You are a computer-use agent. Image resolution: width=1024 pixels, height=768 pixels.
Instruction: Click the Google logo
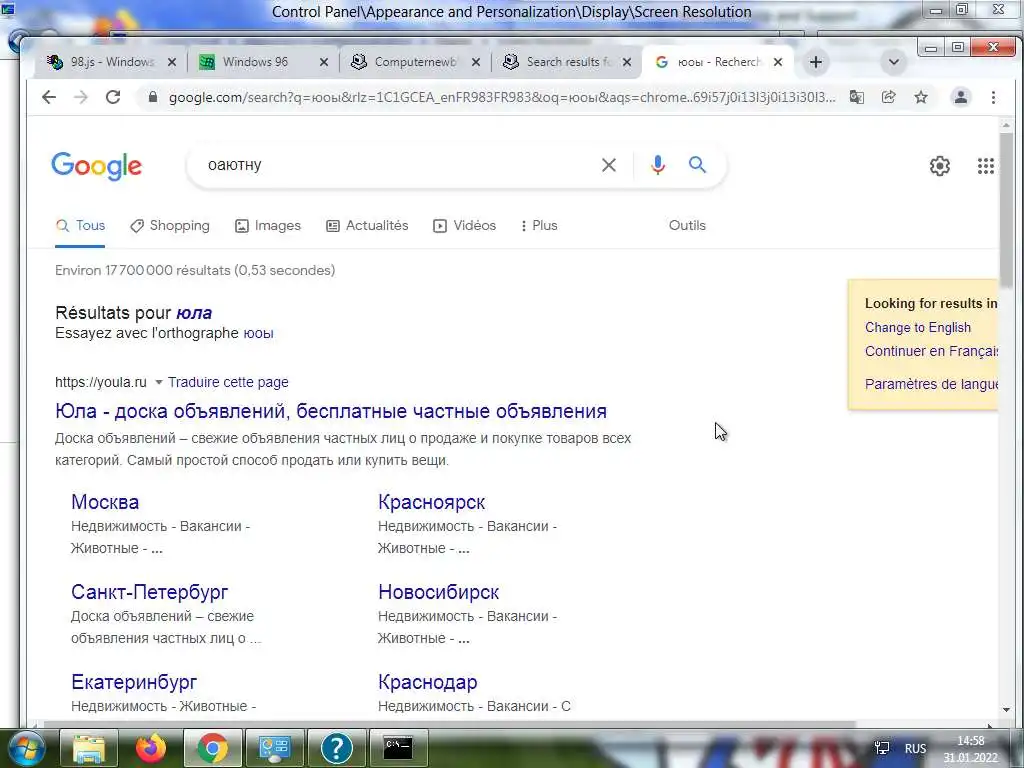point(97,166)
